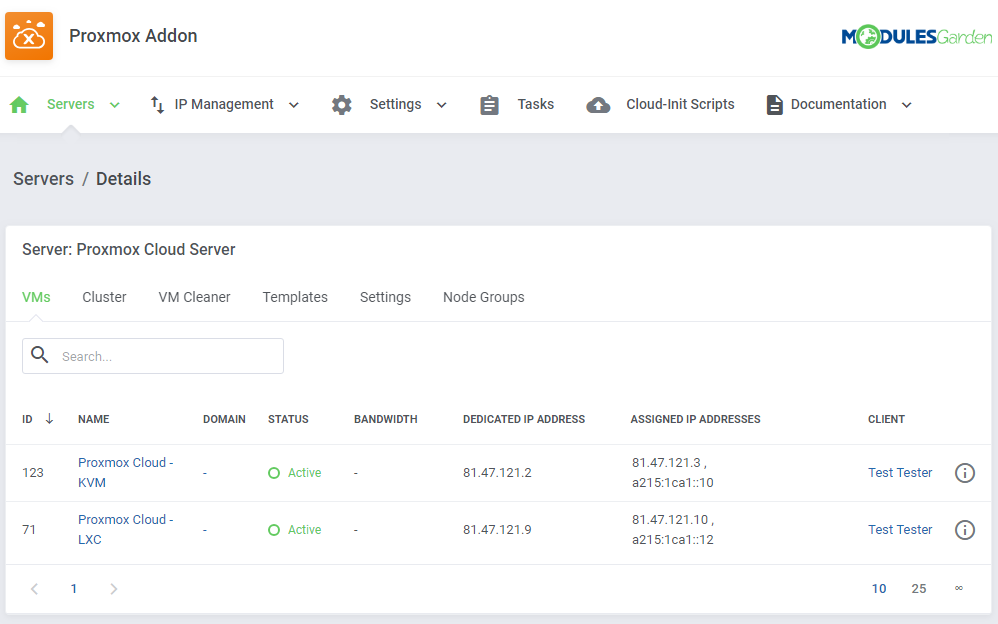Switch to the VM Cleaner tab
The image size is (998, 624).
(194, 297)
